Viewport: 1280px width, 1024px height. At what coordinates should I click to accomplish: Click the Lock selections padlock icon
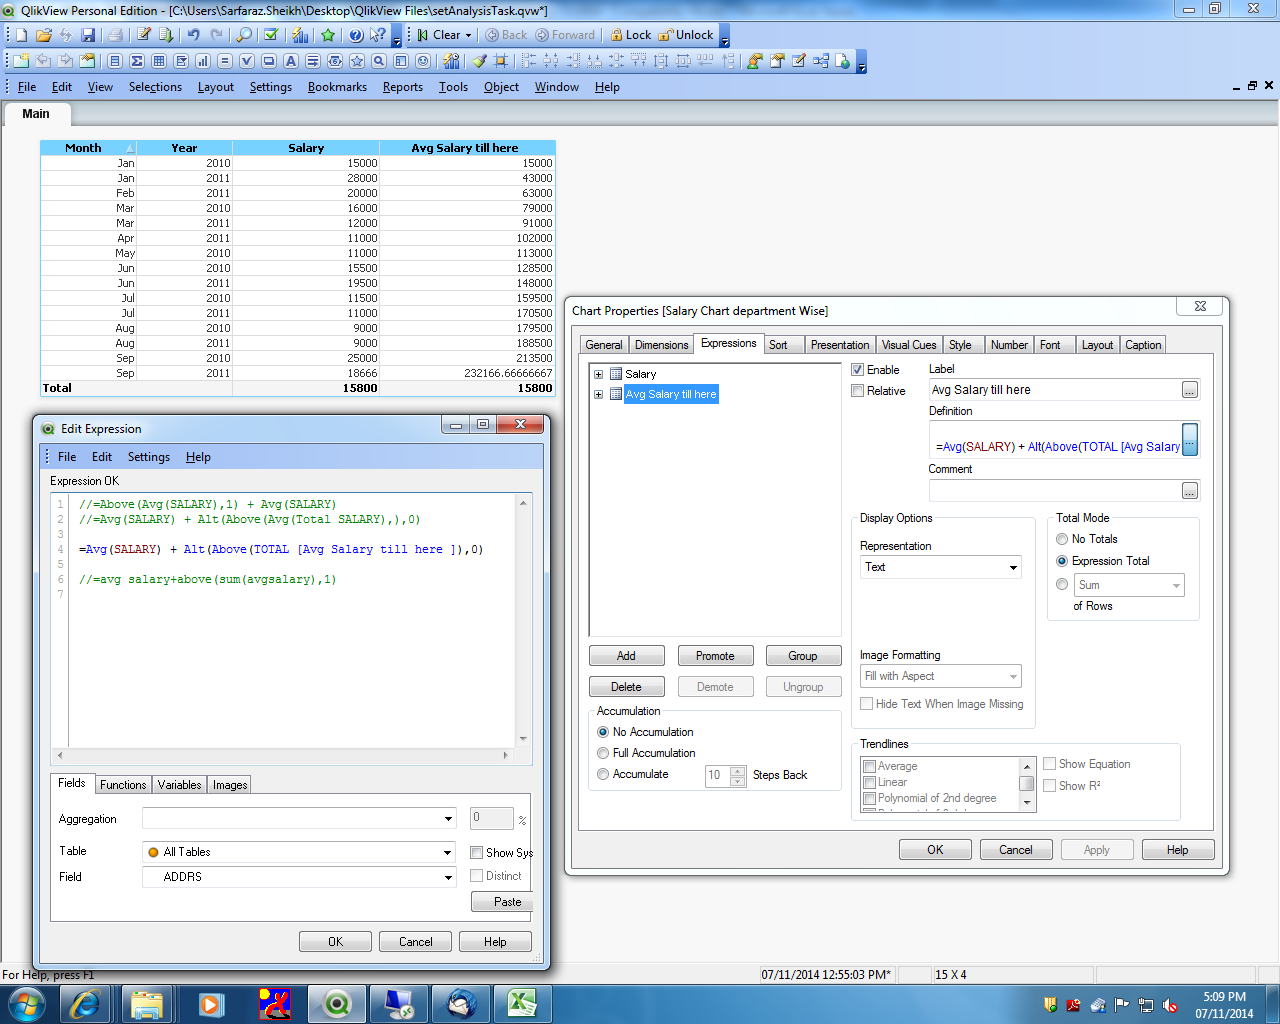tap(617, 35)
